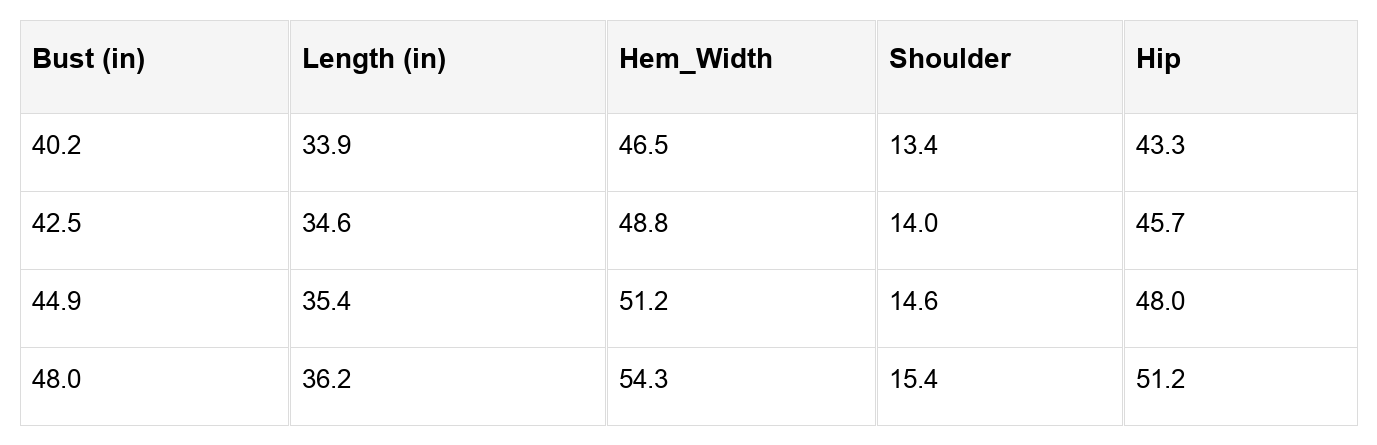Select length value 35.4 cell
Image resolution: width=1377 pixels, height=445 pixels.
pos(448,309)
